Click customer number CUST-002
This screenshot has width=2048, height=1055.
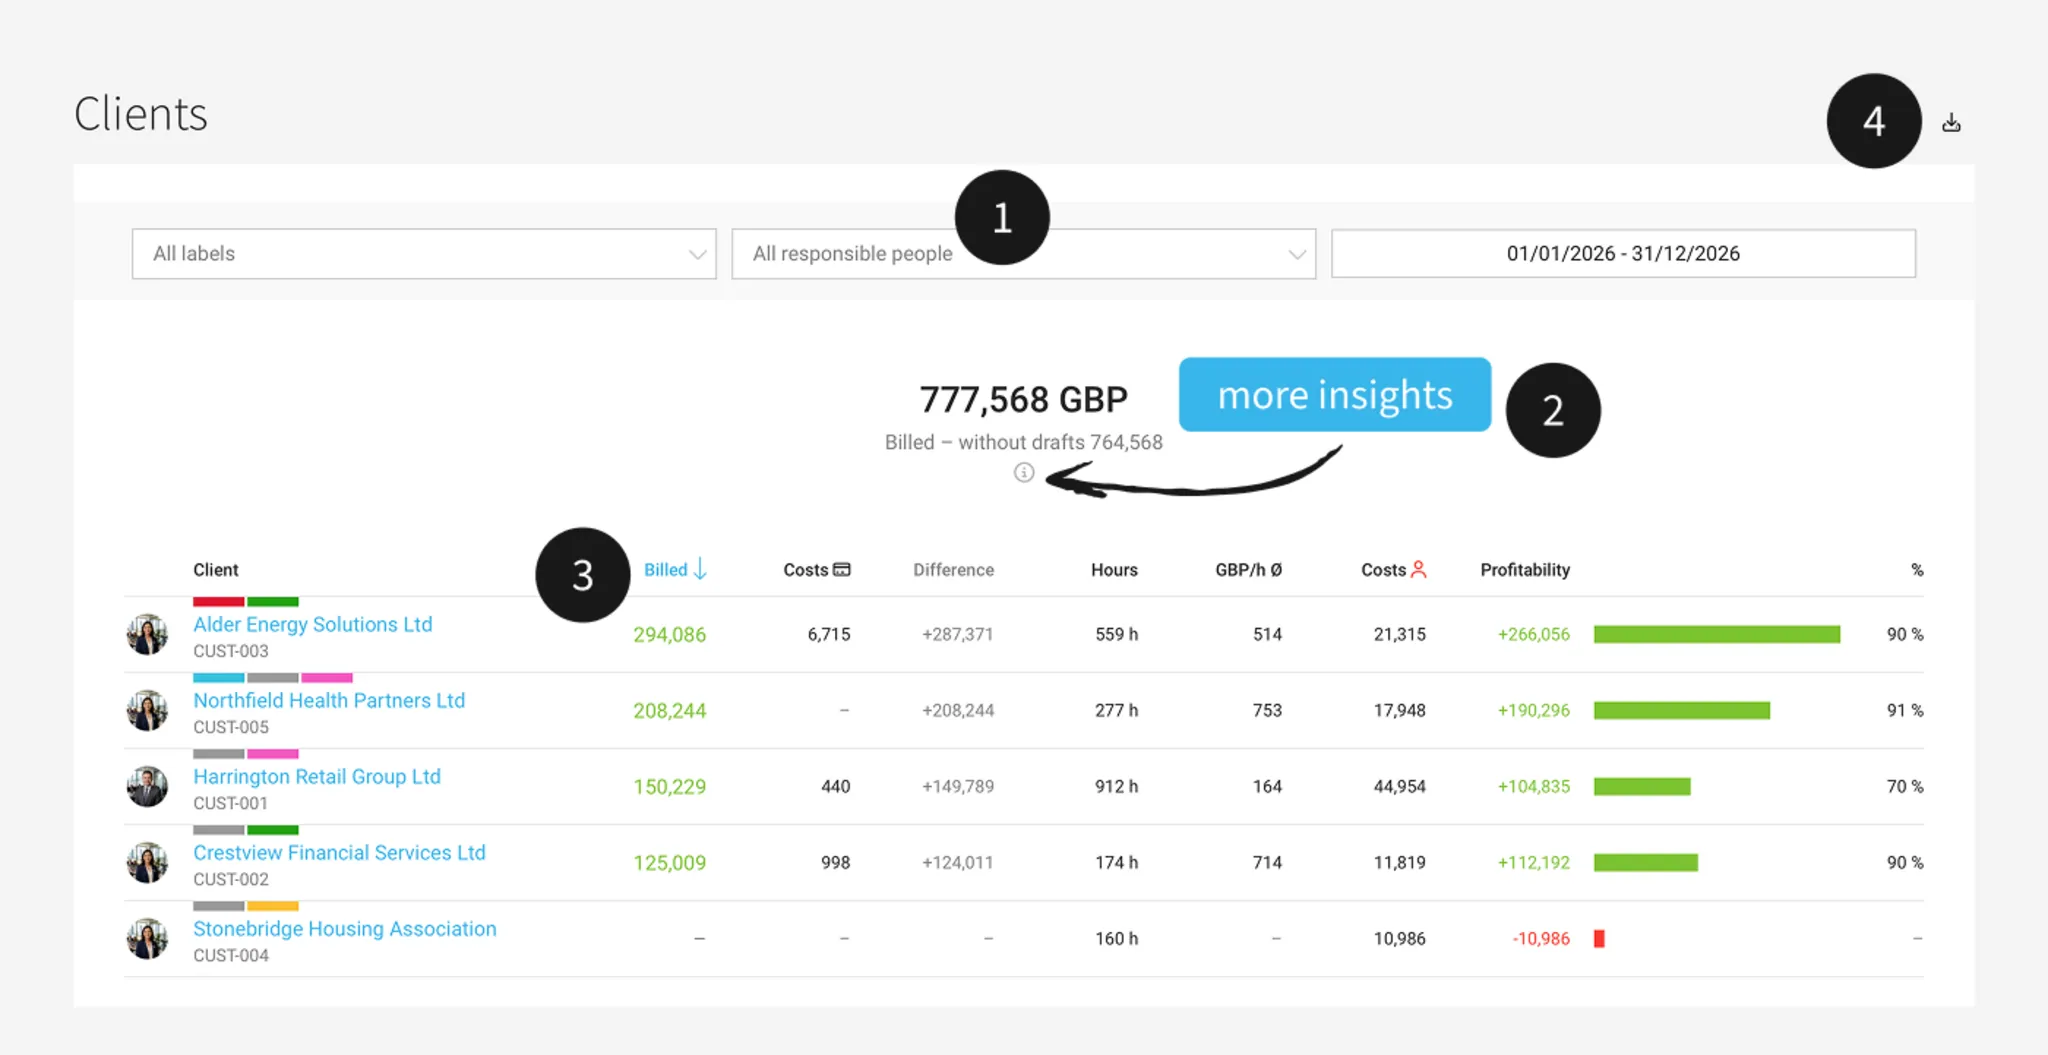[x=231, y=879]
